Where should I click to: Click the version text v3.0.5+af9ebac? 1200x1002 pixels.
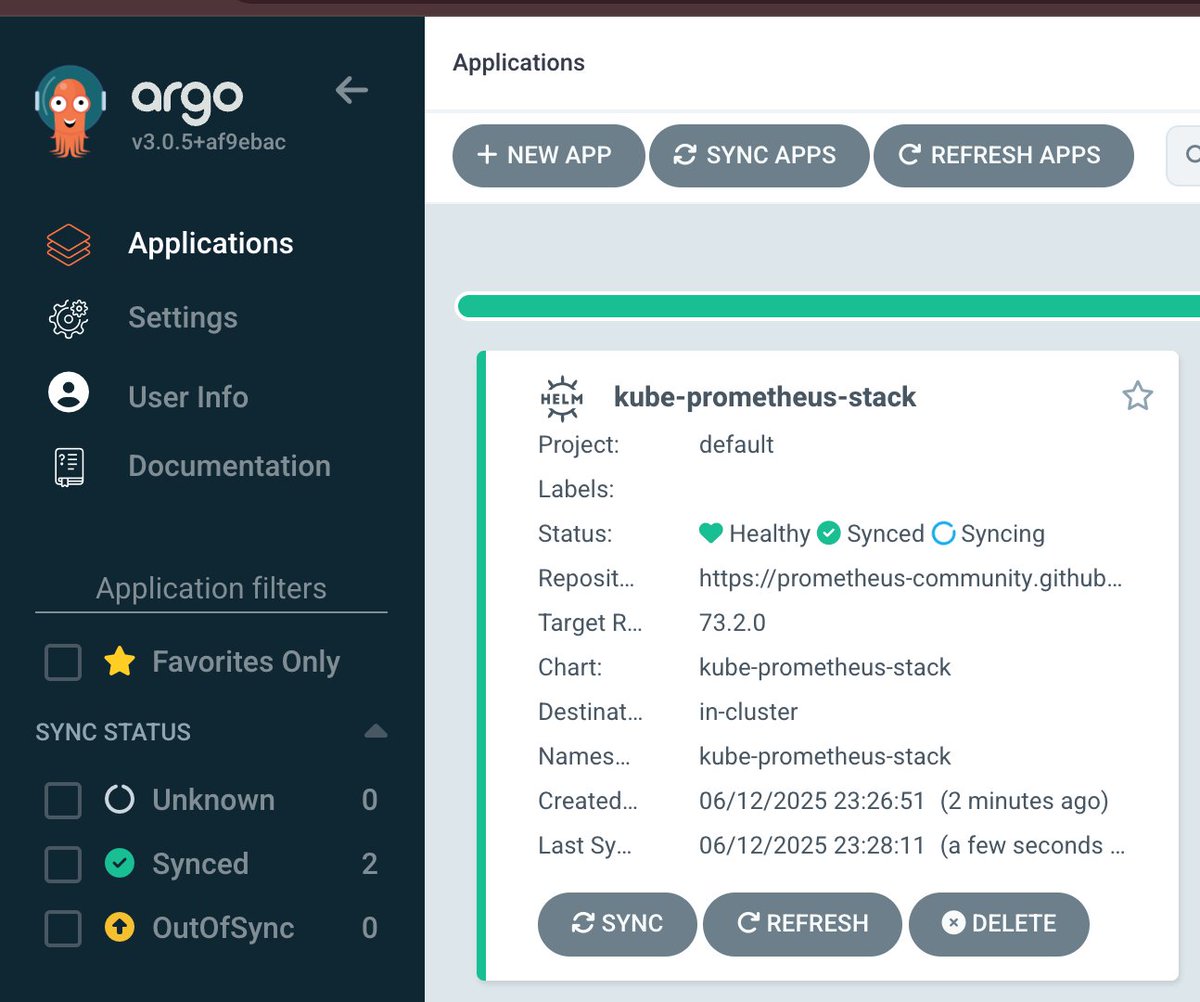click(209, 142)
